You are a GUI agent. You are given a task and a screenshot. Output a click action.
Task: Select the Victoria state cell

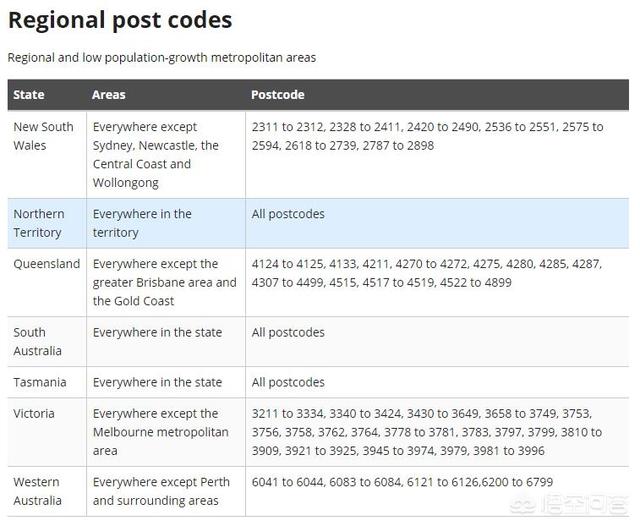pos(34,413)
